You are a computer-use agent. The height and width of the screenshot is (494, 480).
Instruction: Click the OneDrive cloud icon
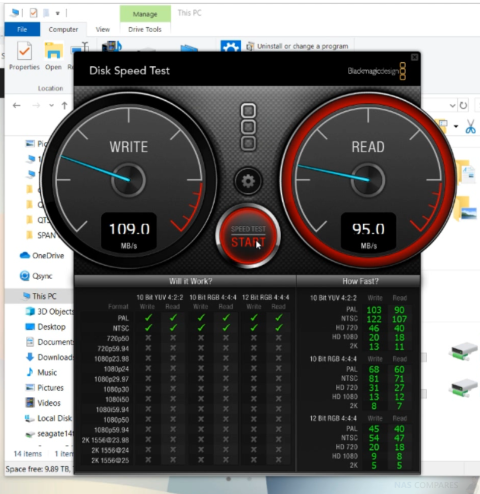point(25,256)
